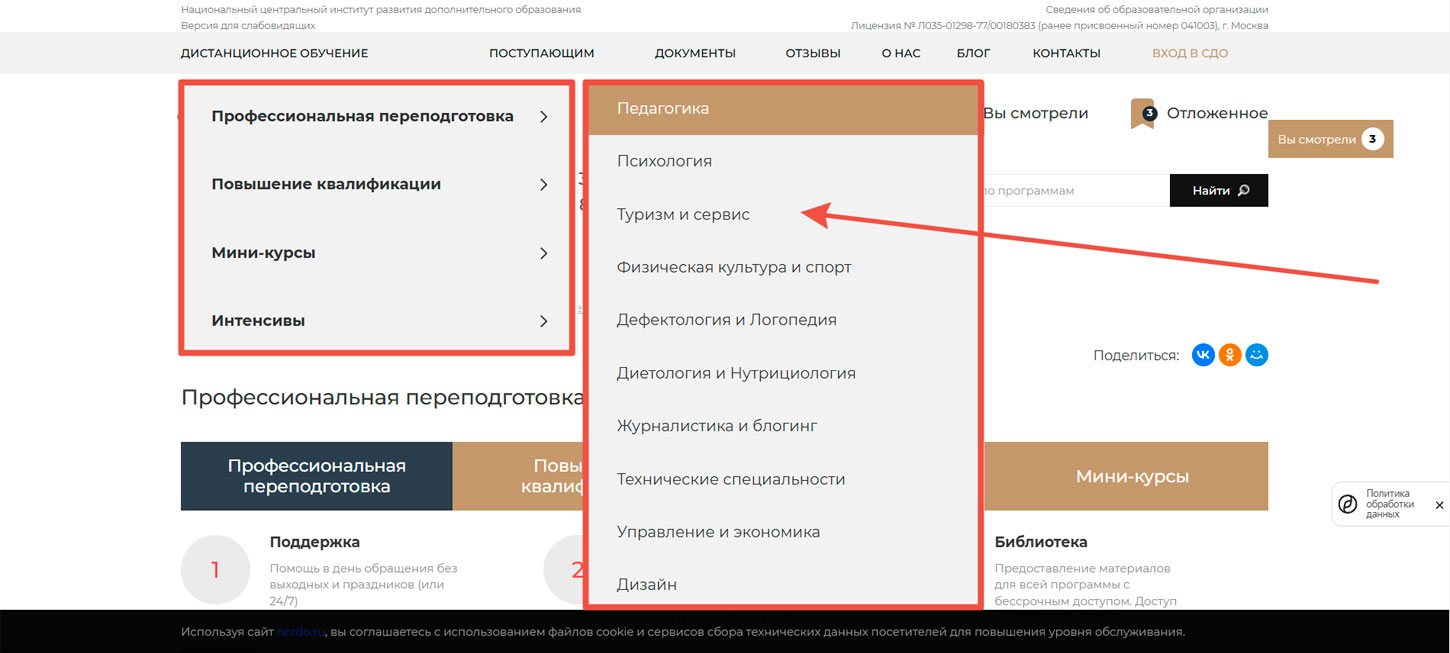Click the ncrdo.ru link in cookie notice
Screen dimensions: 1450x653
(301, 632)
